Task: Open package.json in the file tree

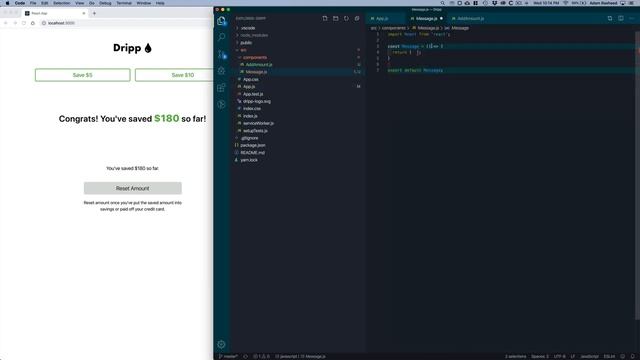Action: (253, 145)
